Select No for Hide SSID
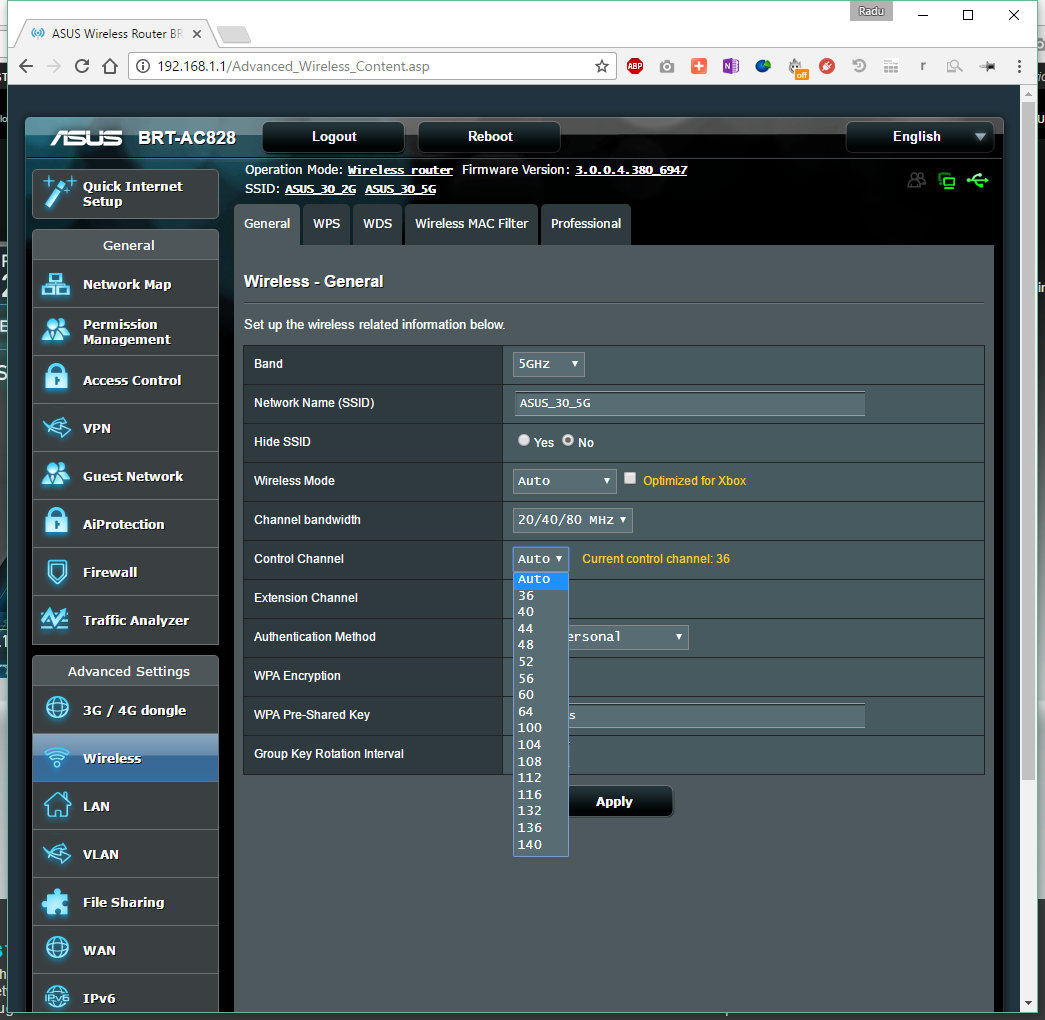This screenshot has height=1020, width=1045. click(x=568, y=441)
